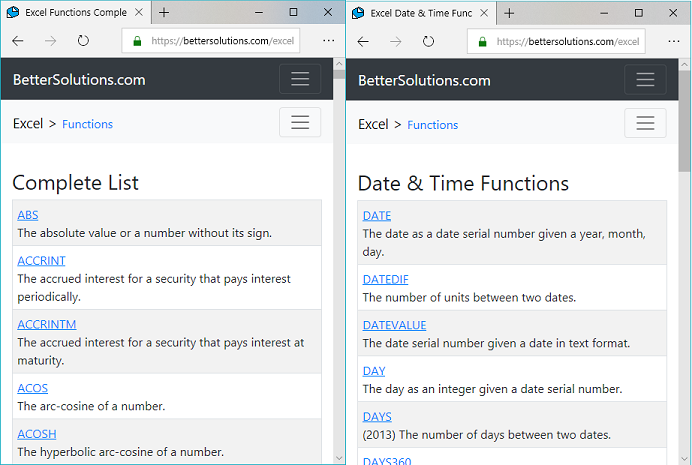Viewport: 692px width, 465px height.
Task: Open the ABS function link
Action: pos(28,215)
